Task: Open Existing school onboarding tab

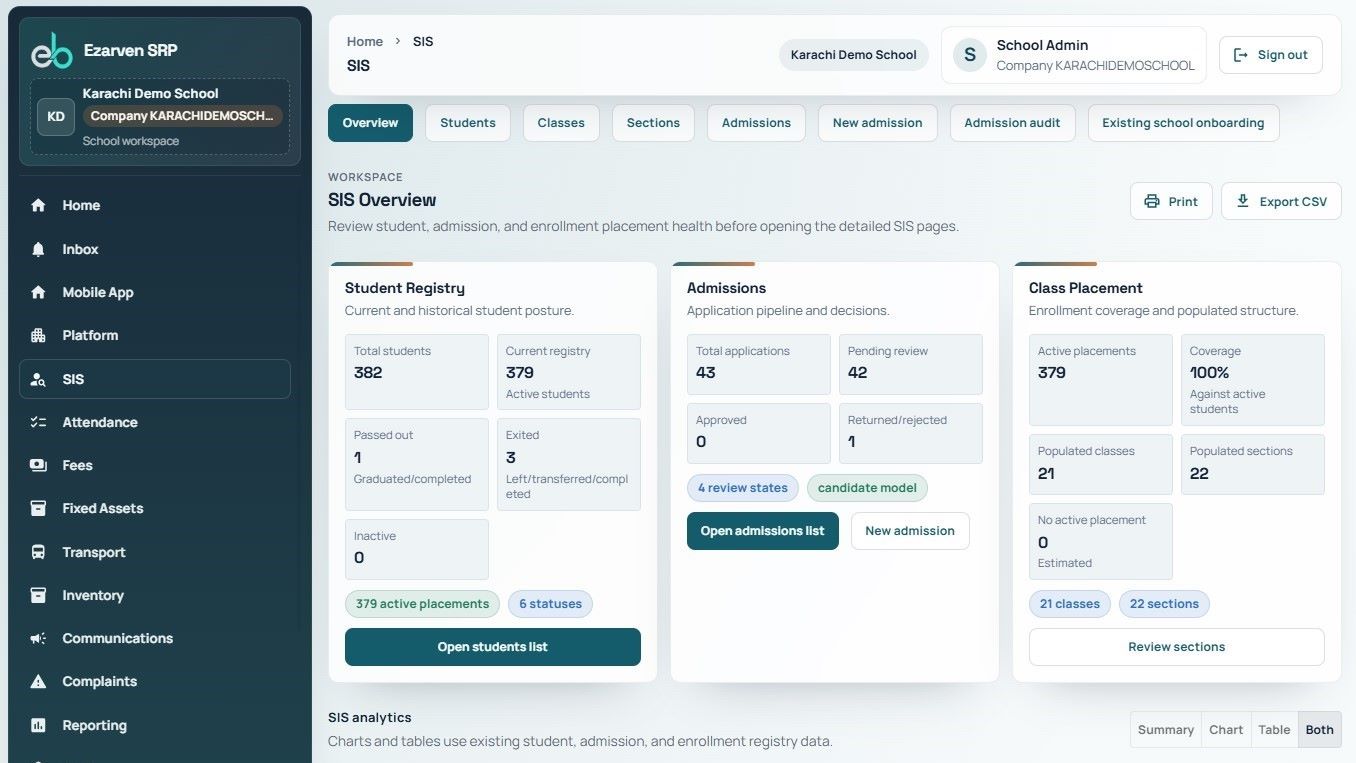Action: tap(1183, 123)
